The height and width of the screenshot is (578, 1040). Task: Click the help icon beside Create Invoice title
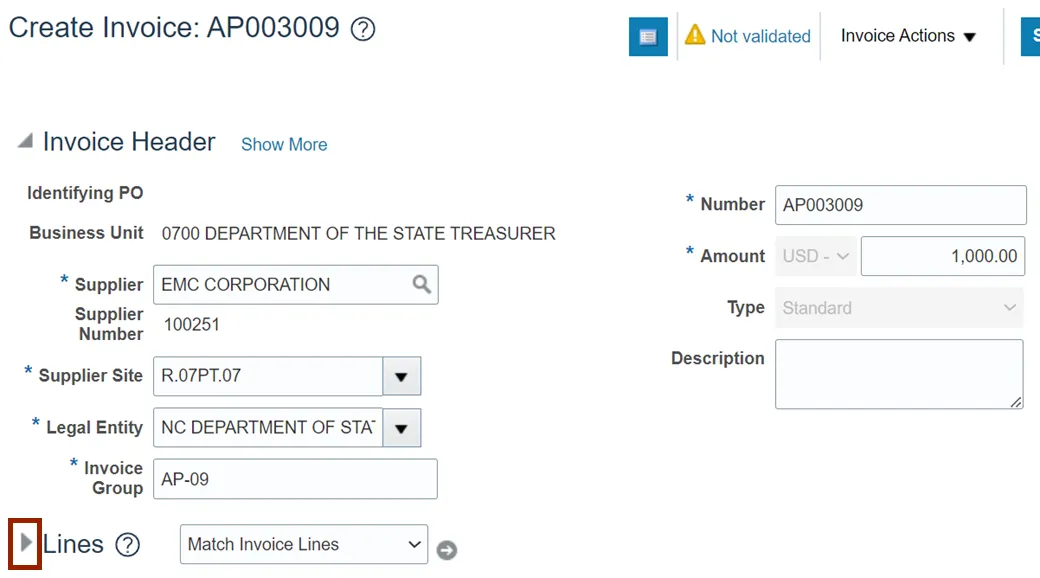tap(363, 30)
